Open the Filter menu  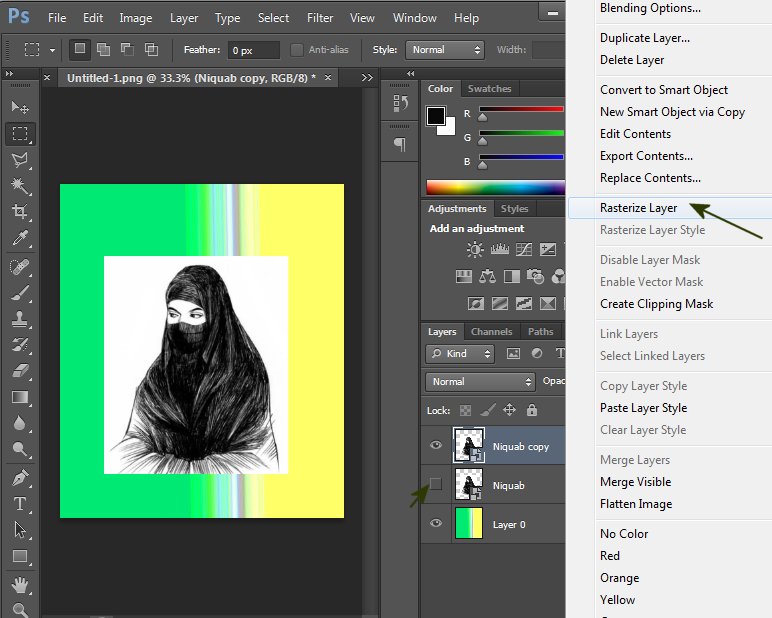click(x=320, y=18)
